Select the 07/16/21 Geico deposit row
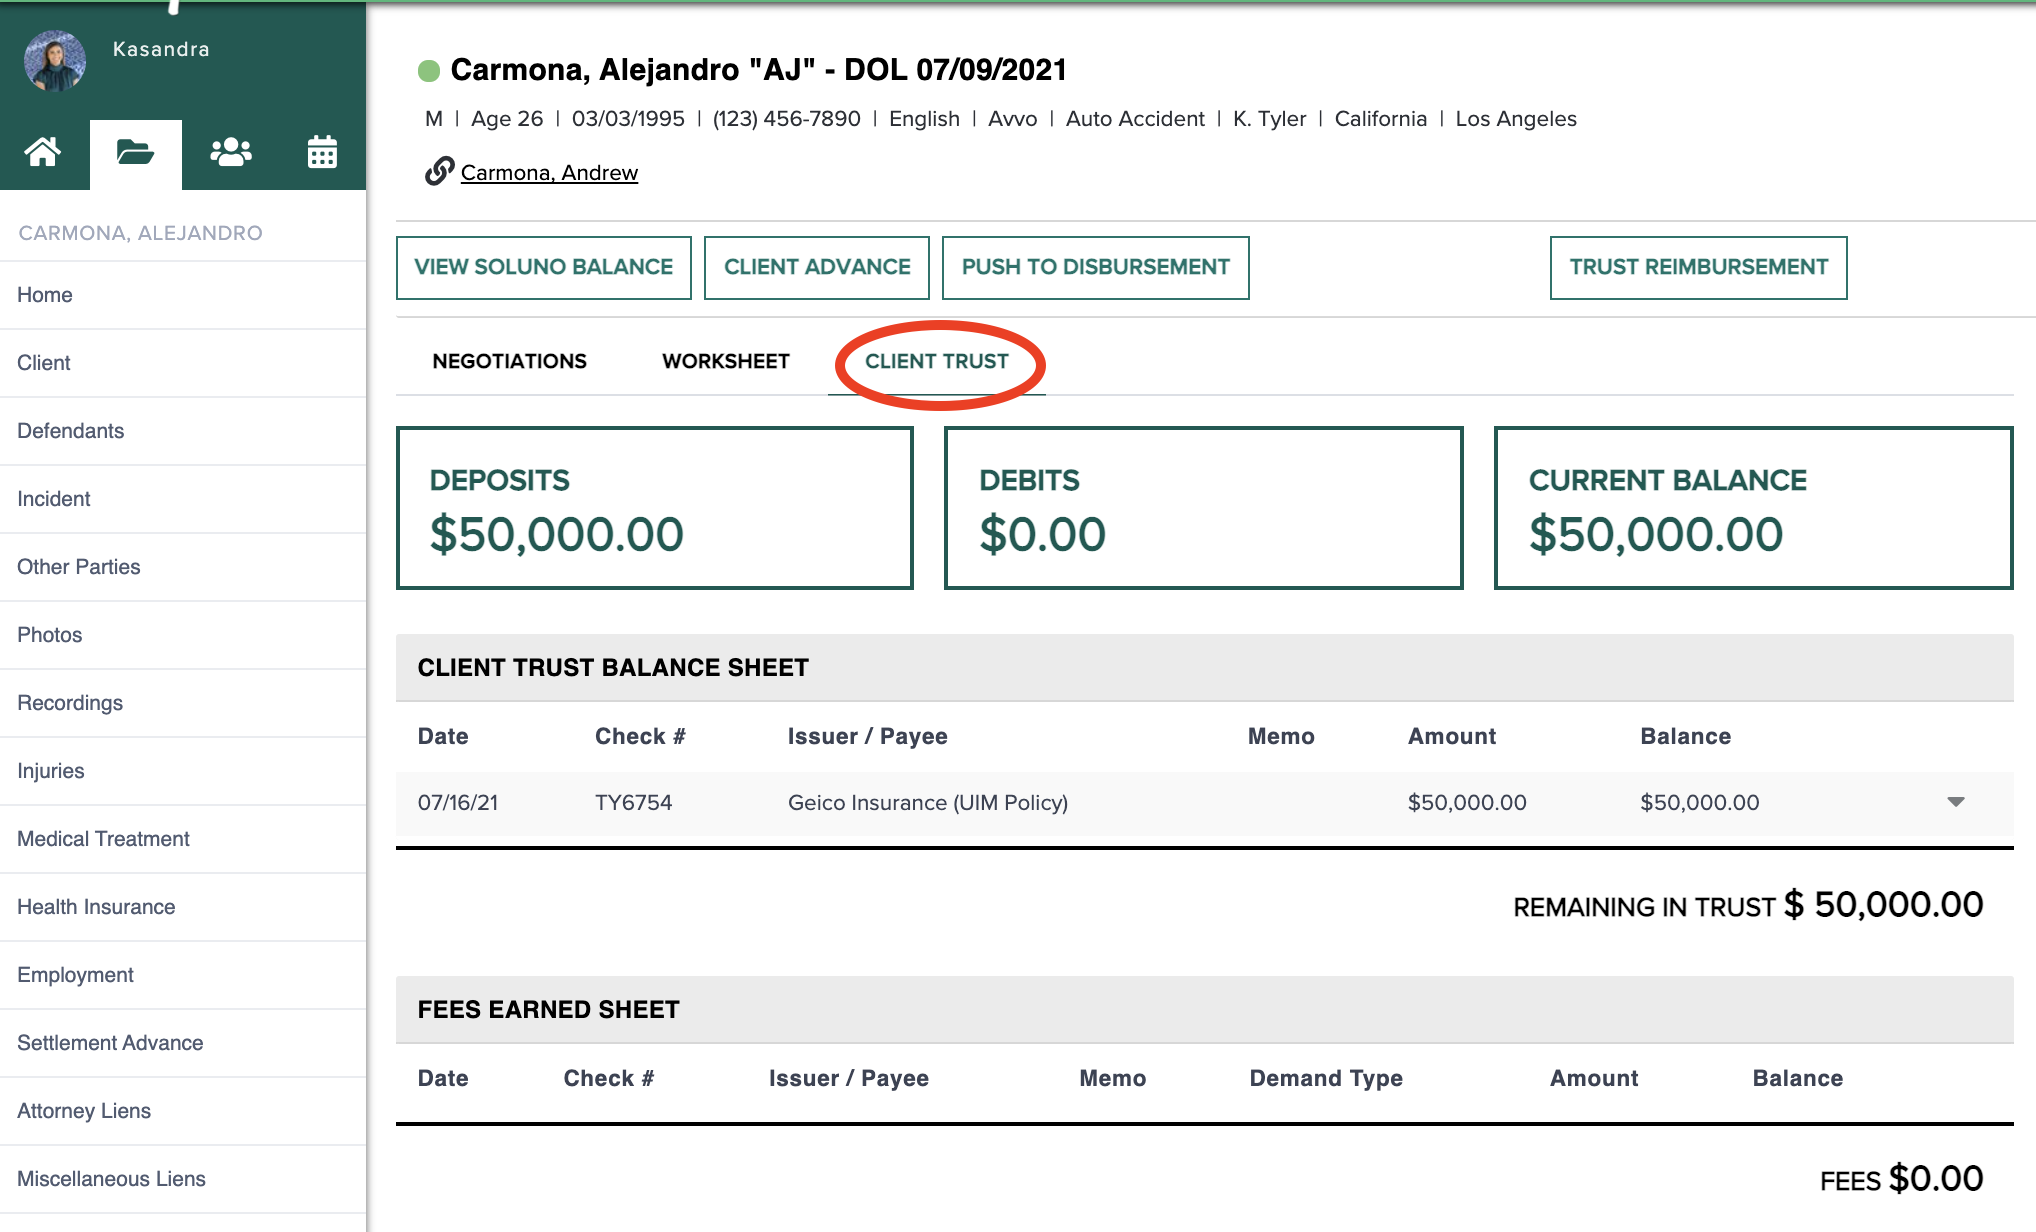This screenshot has width=2036, height=1232. (x=927, y=803)
